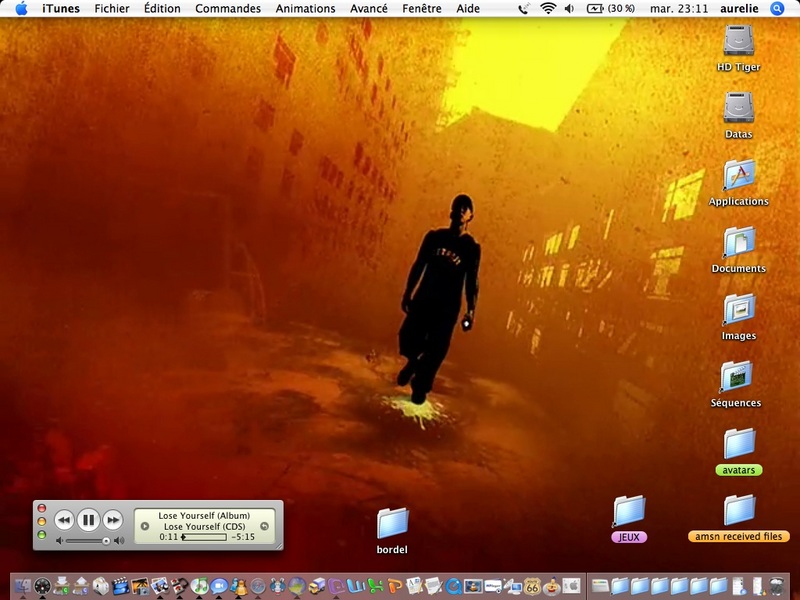
Task: Open iChat from the Dock
Action: point(219,586)
